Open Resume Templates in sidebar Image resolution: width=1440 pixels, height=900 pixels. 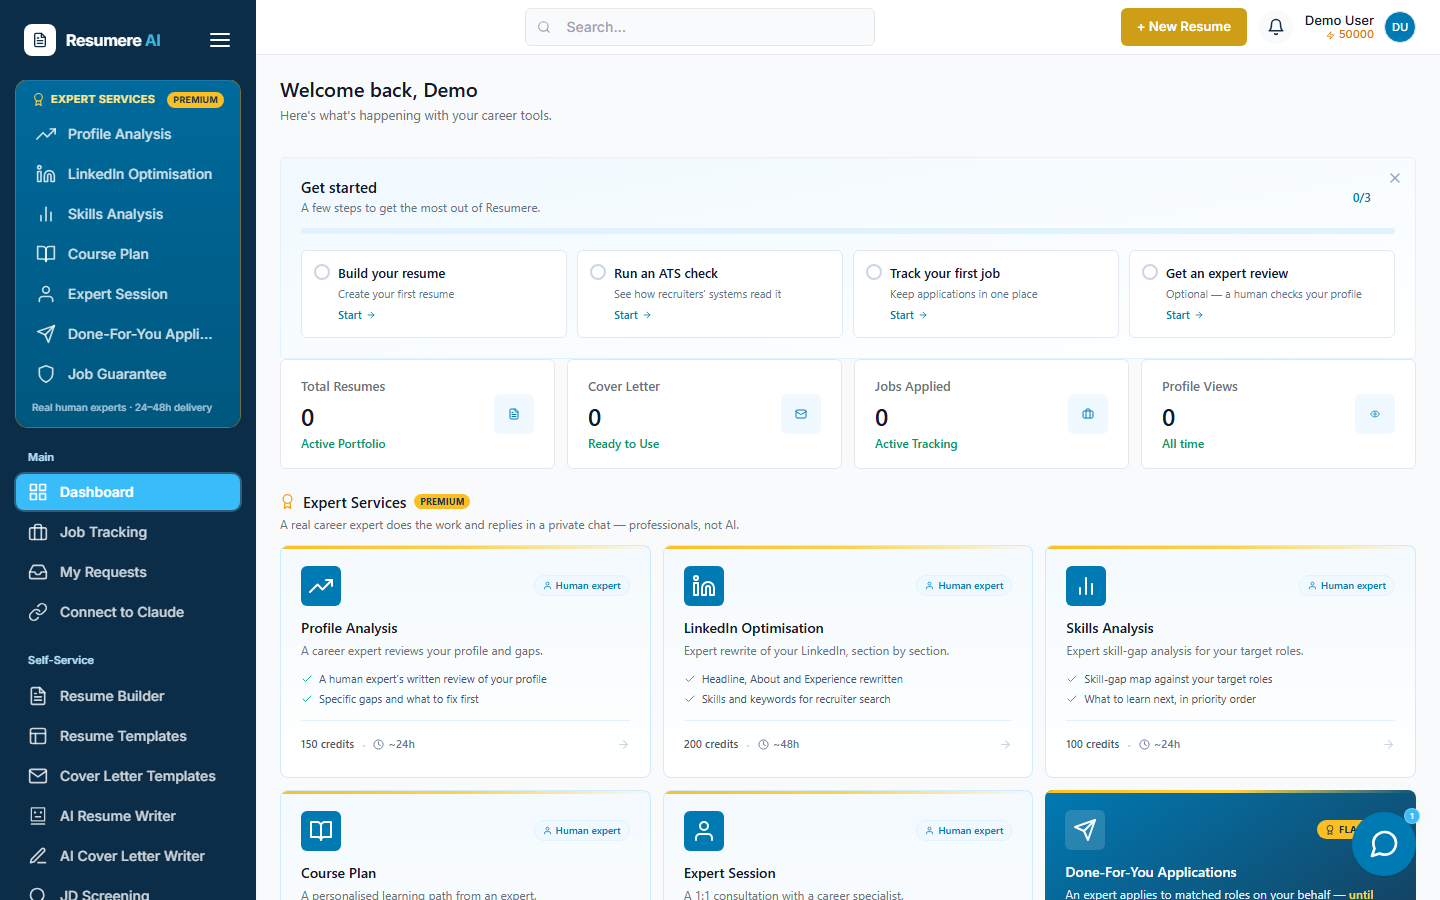pos(128,736)
